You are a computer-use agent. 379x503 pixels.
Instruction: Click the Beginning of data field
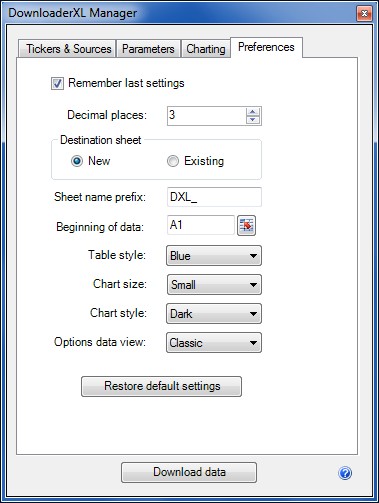pyautogui.click(x=201, y=225)
